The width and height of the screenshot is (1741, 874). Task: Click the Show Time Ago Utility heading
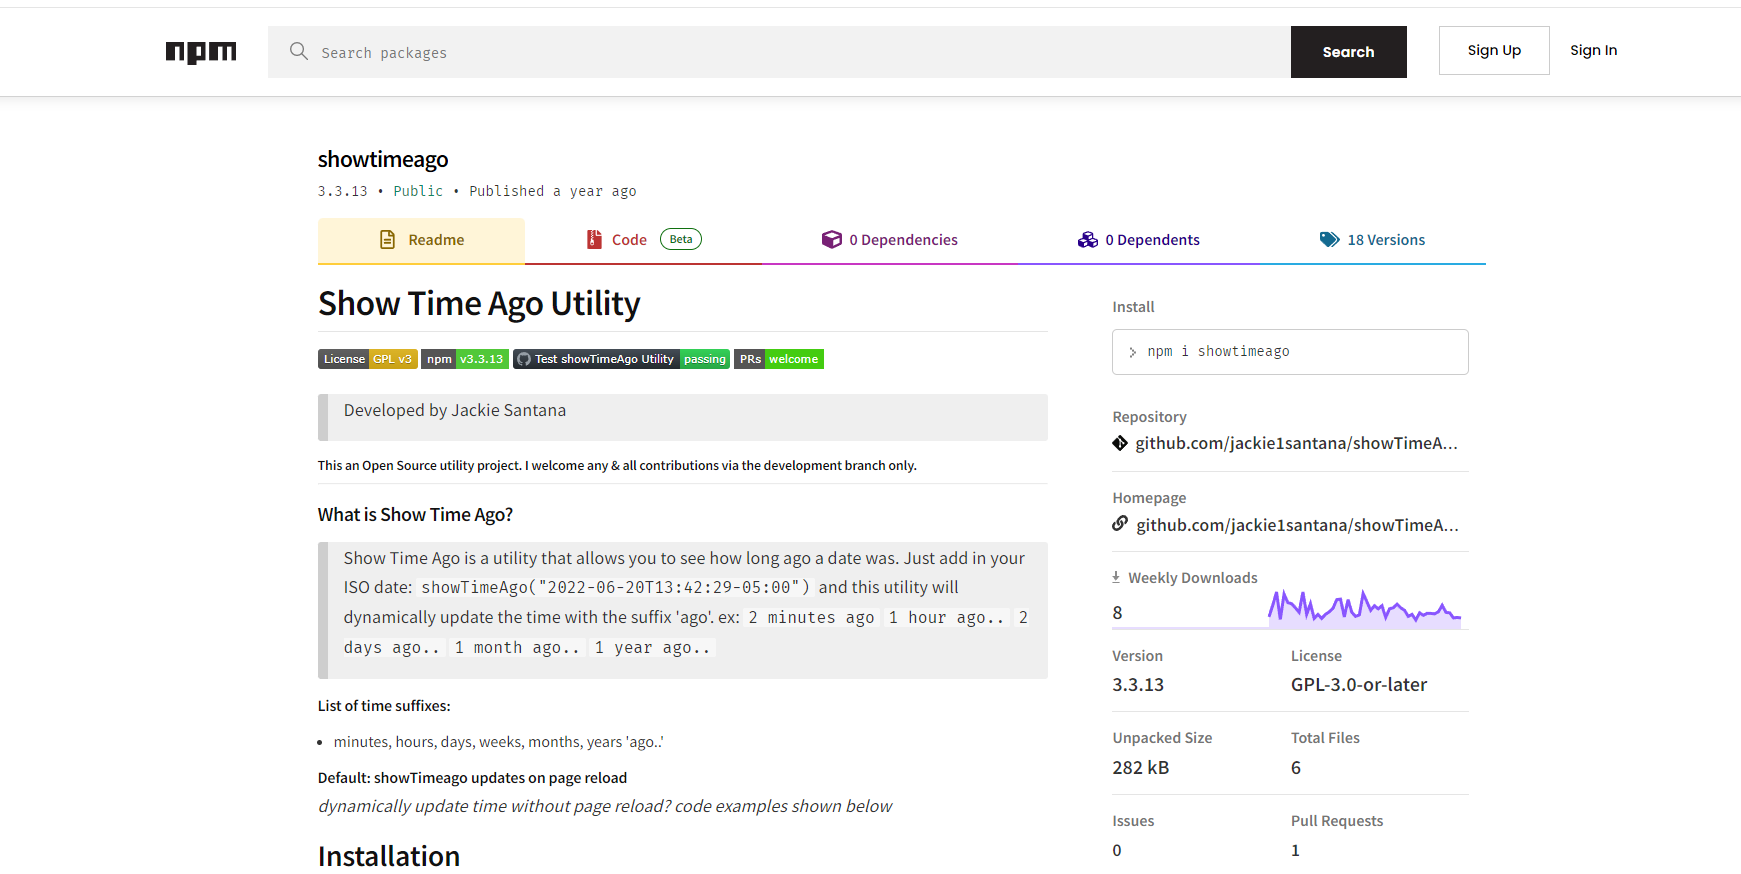pos(479,303)
